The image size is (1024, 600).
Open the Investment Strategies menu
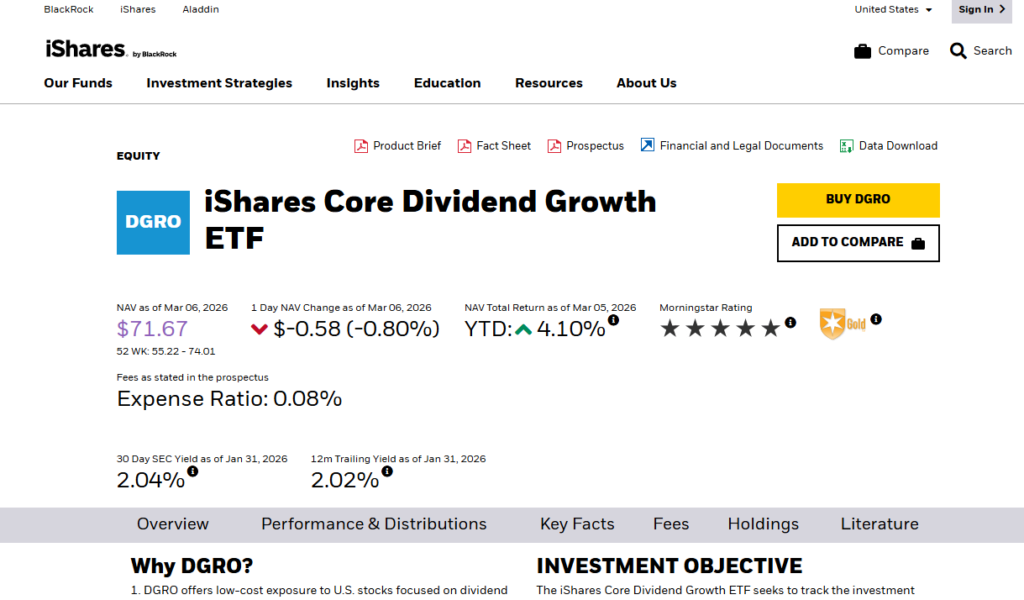pyautogui.click(x=219, y=84)
